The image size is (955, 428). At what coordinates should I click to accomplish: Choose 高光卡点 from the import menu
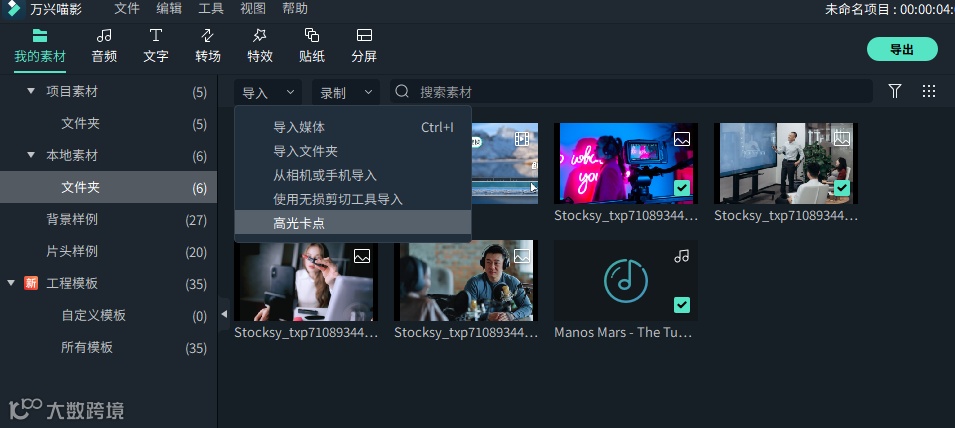[x=353, y=223]
